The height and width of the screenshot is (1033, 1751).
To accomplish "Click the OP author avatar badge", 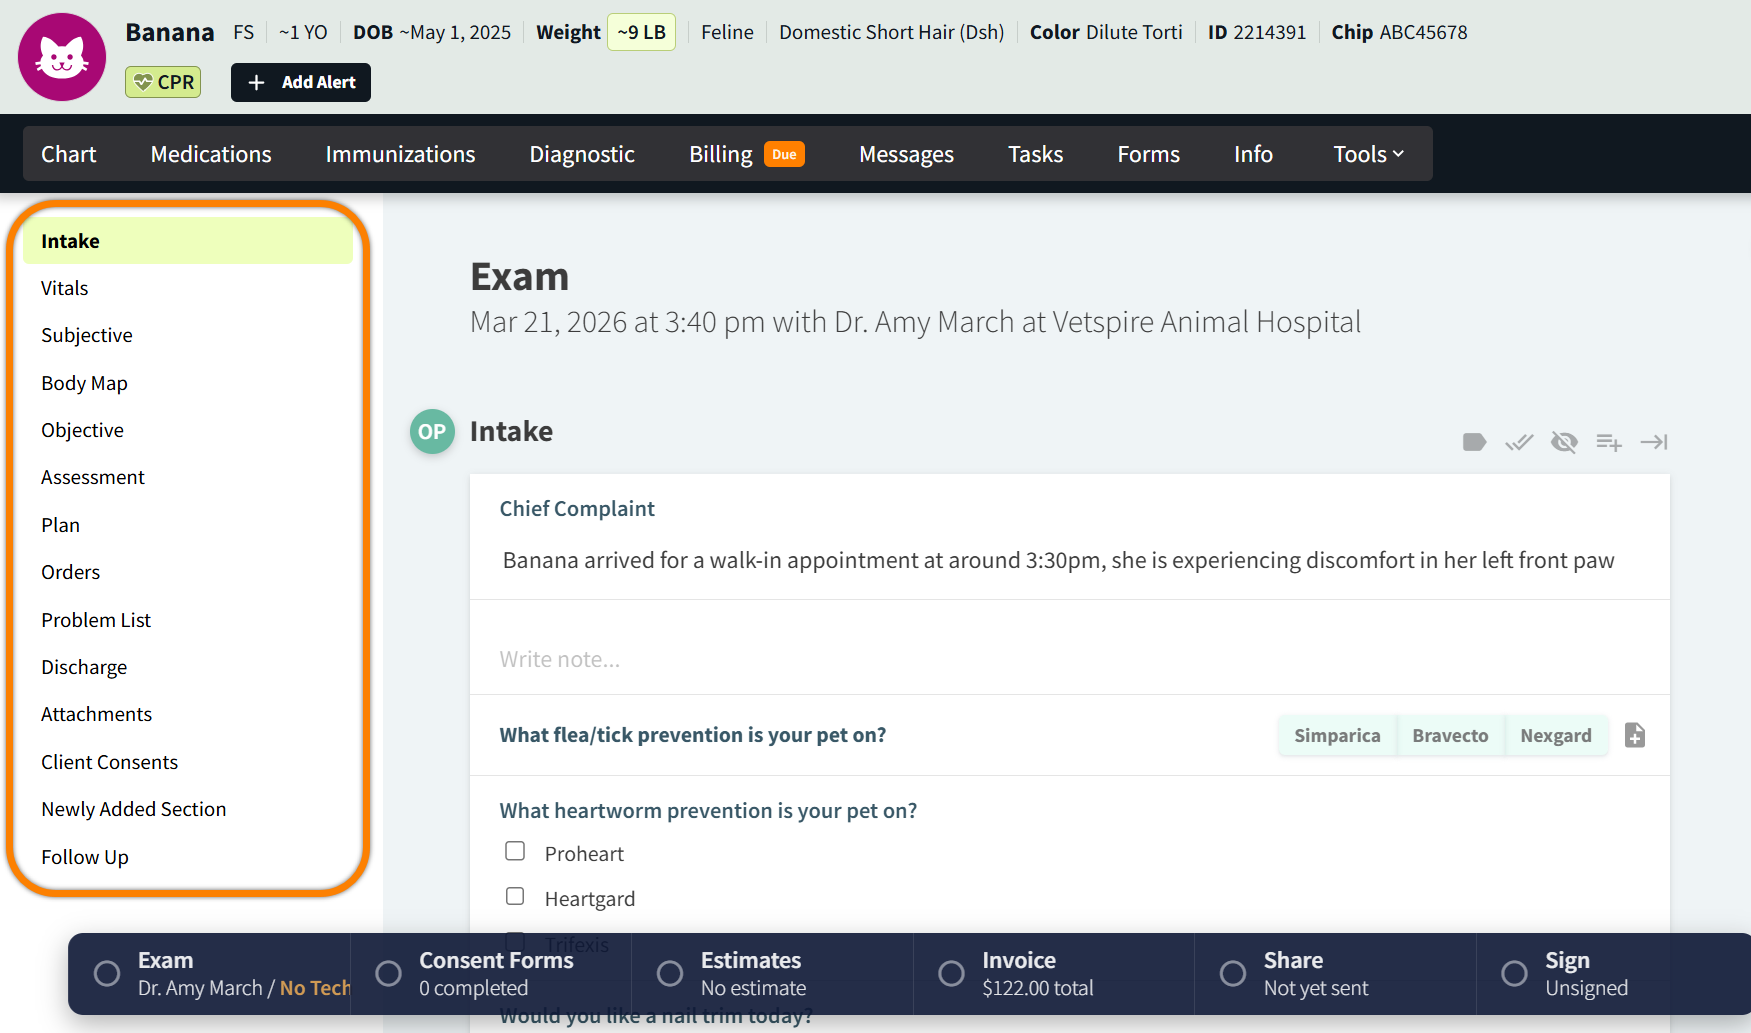I will pyautogui.click(x=432, y=432).
